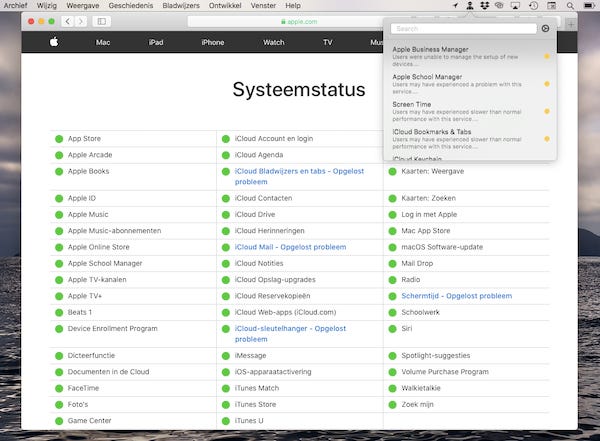Open the Help menu

[x=293, y=5]
